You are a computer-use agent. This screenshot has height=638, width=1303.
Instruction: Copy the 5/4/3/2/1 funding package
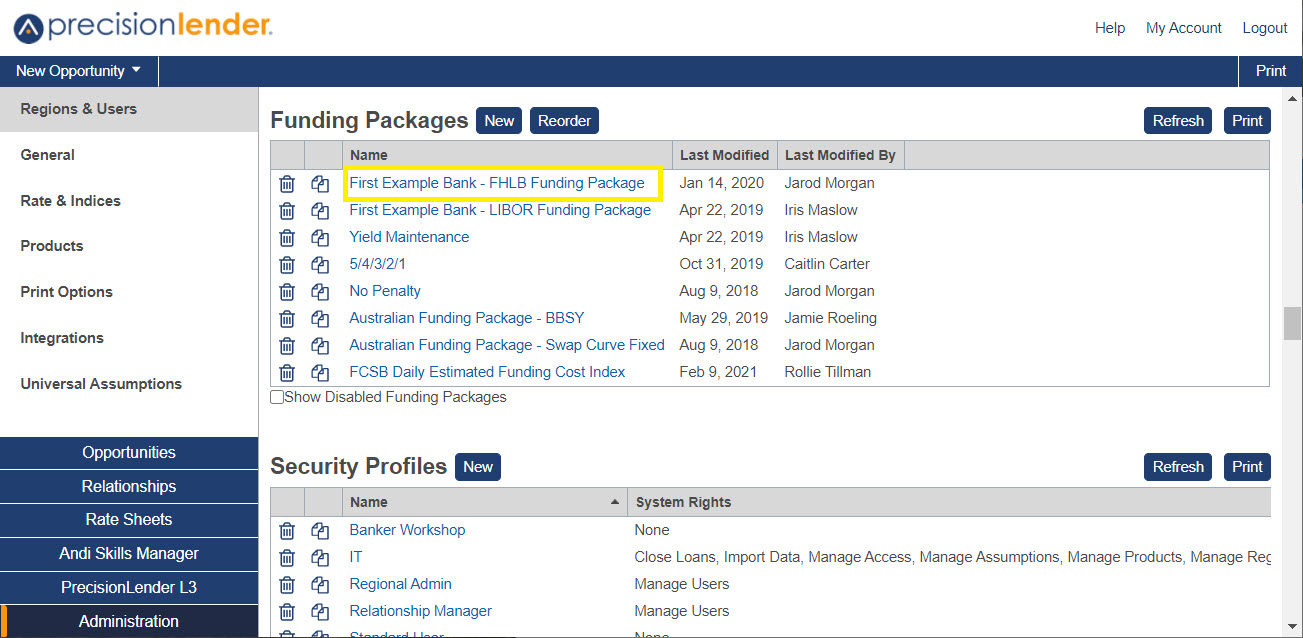click(320, 264)
